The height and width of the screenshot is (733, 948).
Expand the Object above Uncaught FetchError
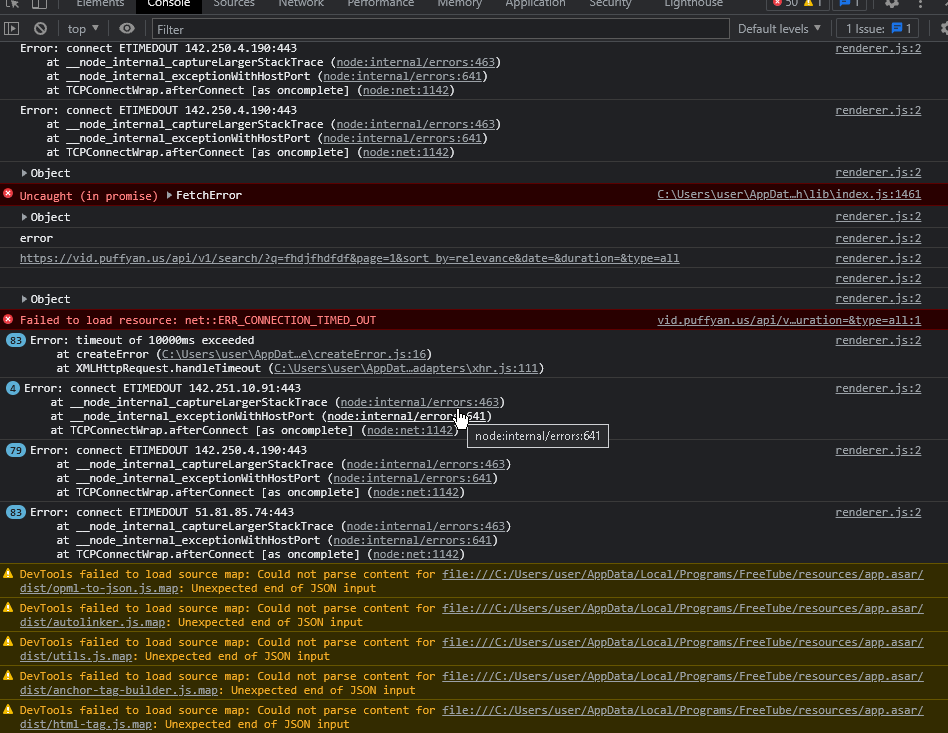(x=24, y=173)
